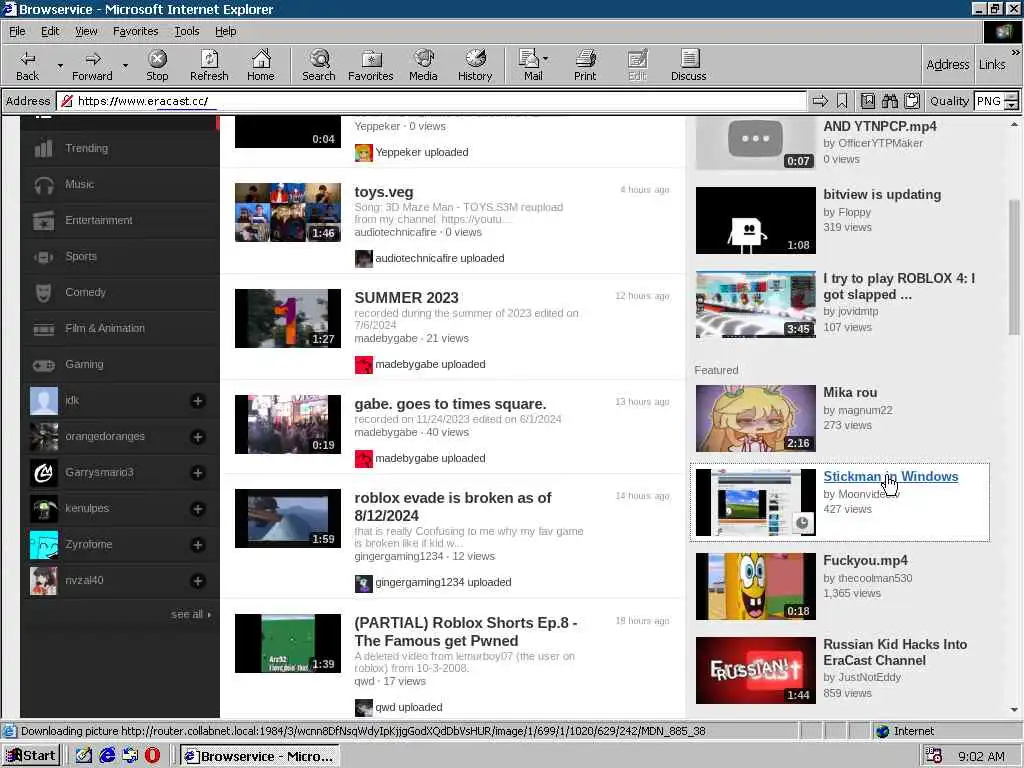Select the Browservice taskbar button
This screenshot has width=1024, height=768.
pos(260,756)
